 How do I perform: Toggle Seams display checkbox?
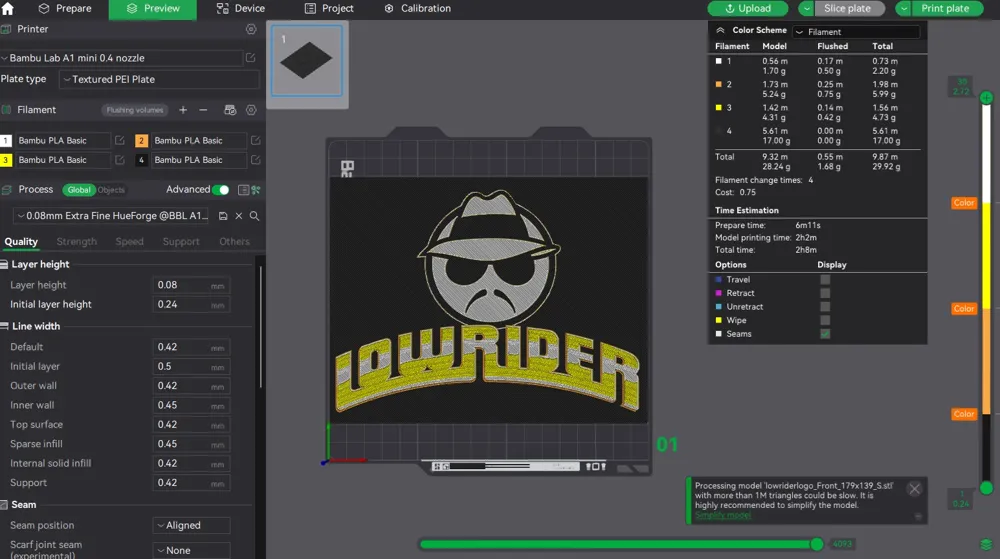(x=825, y=334)
